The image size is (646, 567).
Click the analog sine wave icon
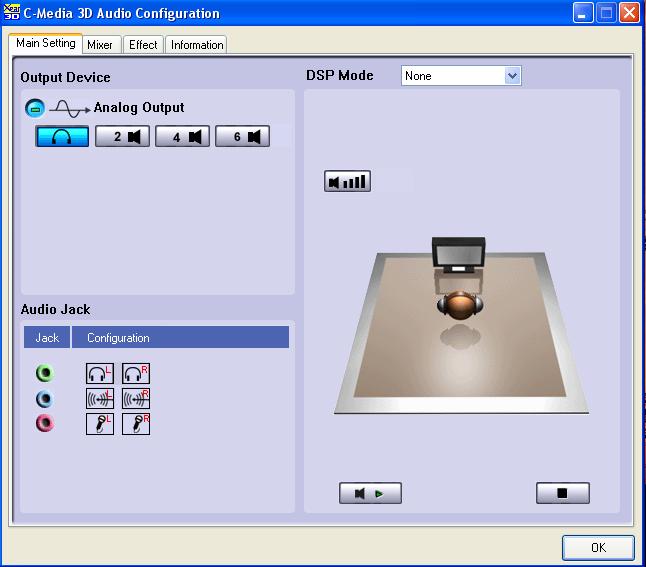tap(69, 109)
